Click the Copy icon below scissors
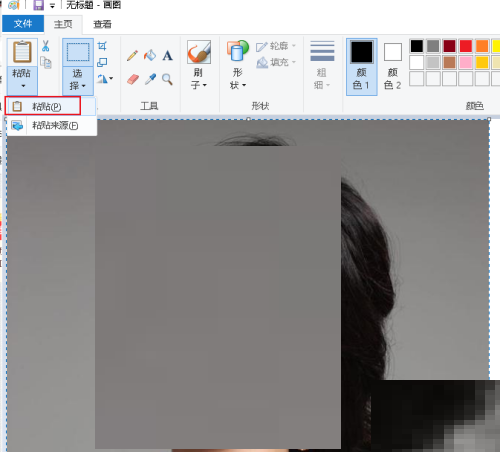 pos(46,62)
